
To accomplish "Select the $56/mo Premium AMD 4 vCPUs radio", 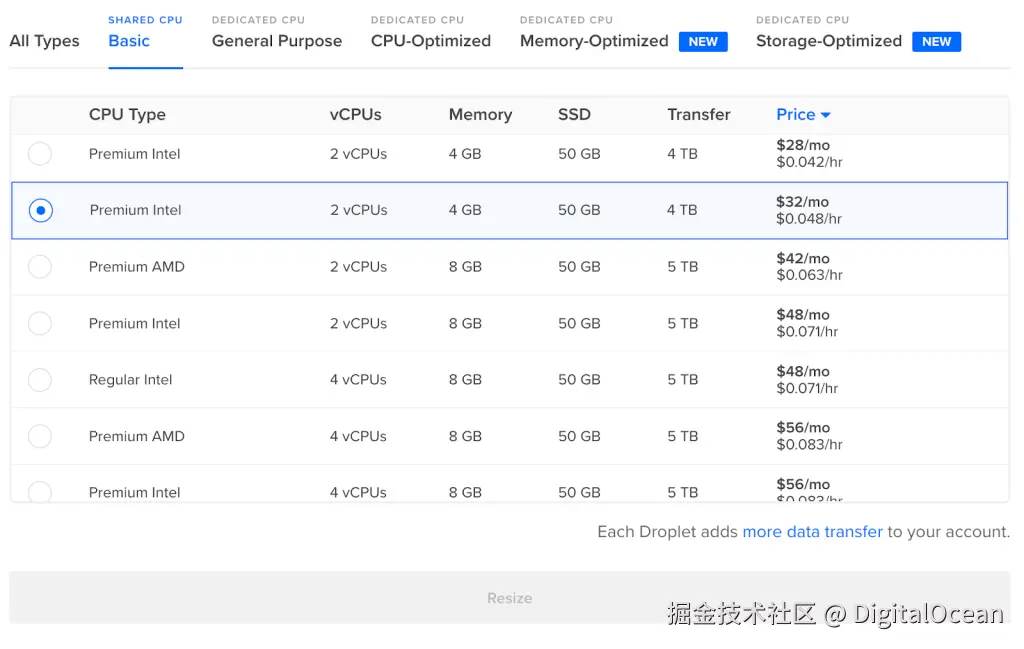I will pyautogui.click(x=39, y=436).
